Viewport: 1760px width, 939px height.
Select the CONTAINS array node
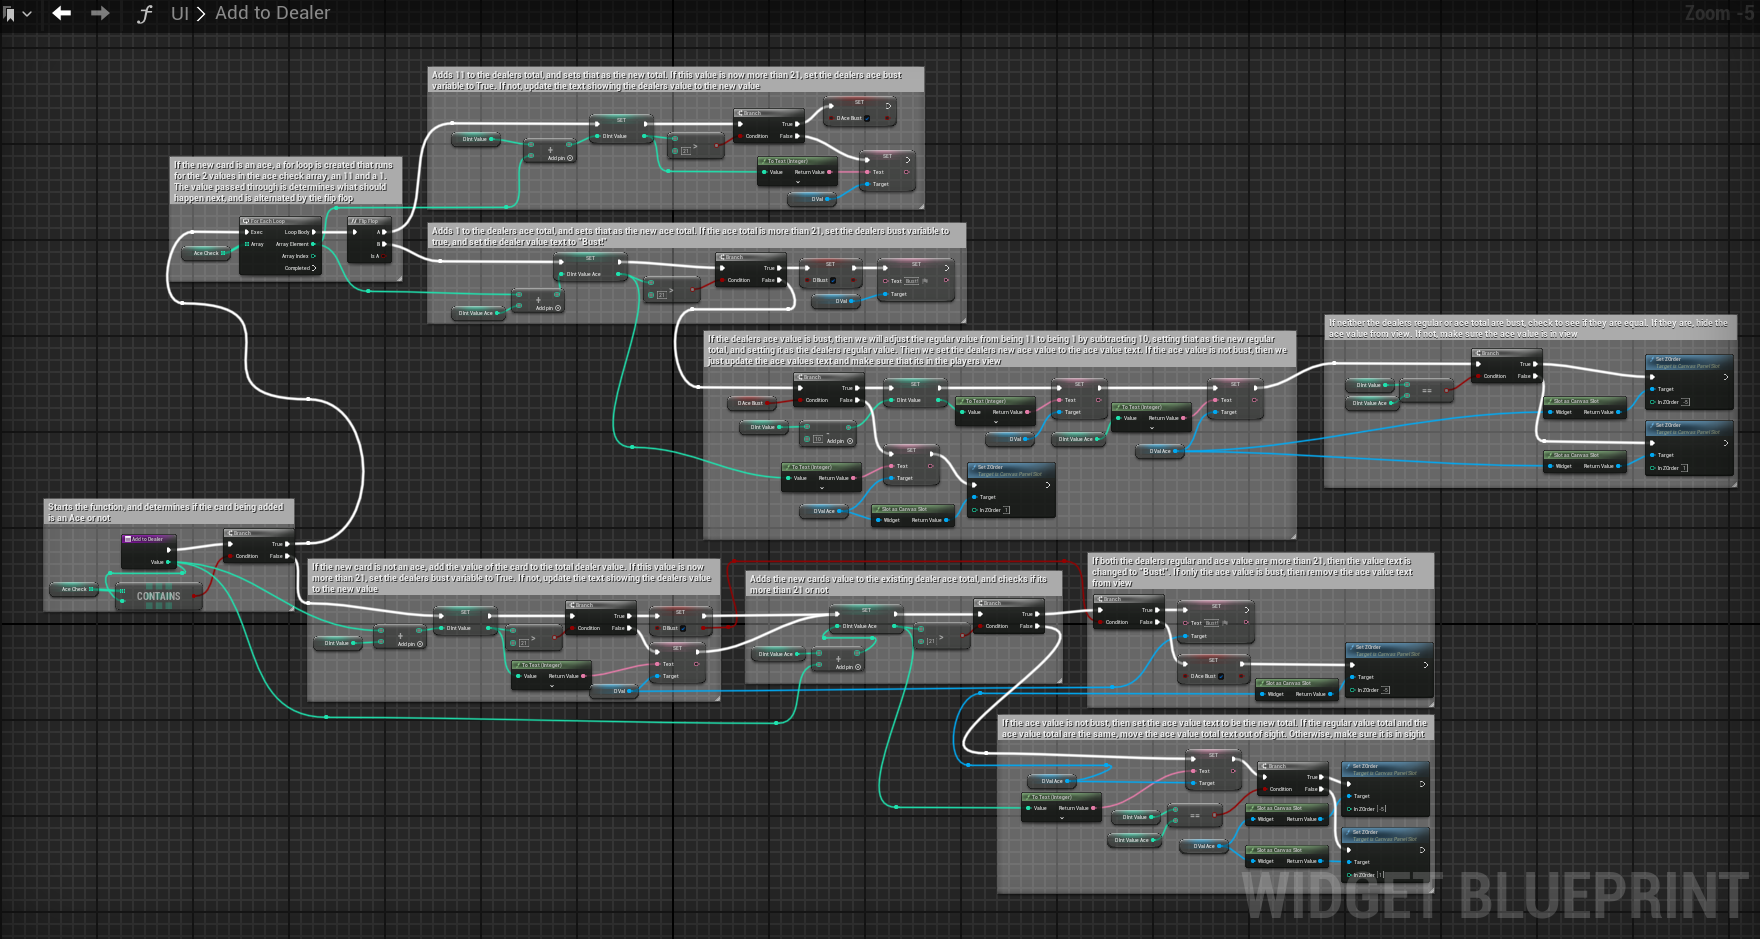pos(158,596)
